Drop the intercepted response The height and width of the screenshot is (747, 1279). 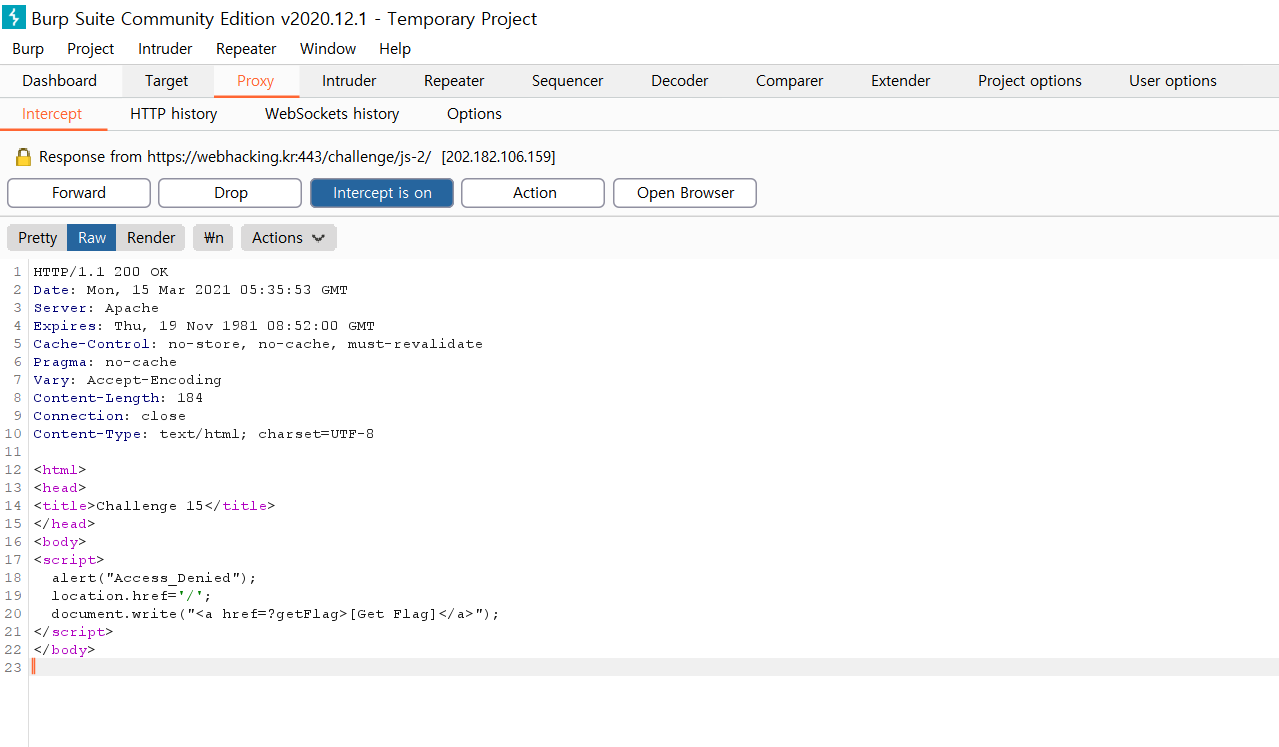tap(231, 193)
